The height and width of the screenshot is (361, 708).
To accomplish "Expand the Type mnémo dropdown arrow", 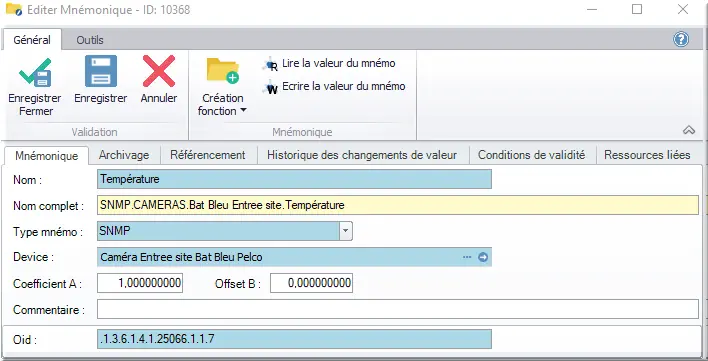I will (345, 231).
